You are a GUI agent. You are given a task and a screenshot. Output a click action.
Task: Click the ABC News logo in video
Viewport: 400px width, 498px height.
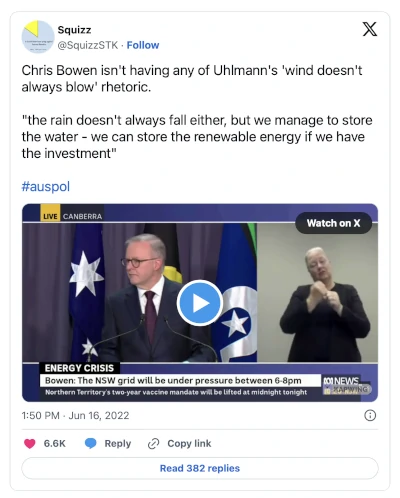341,381
